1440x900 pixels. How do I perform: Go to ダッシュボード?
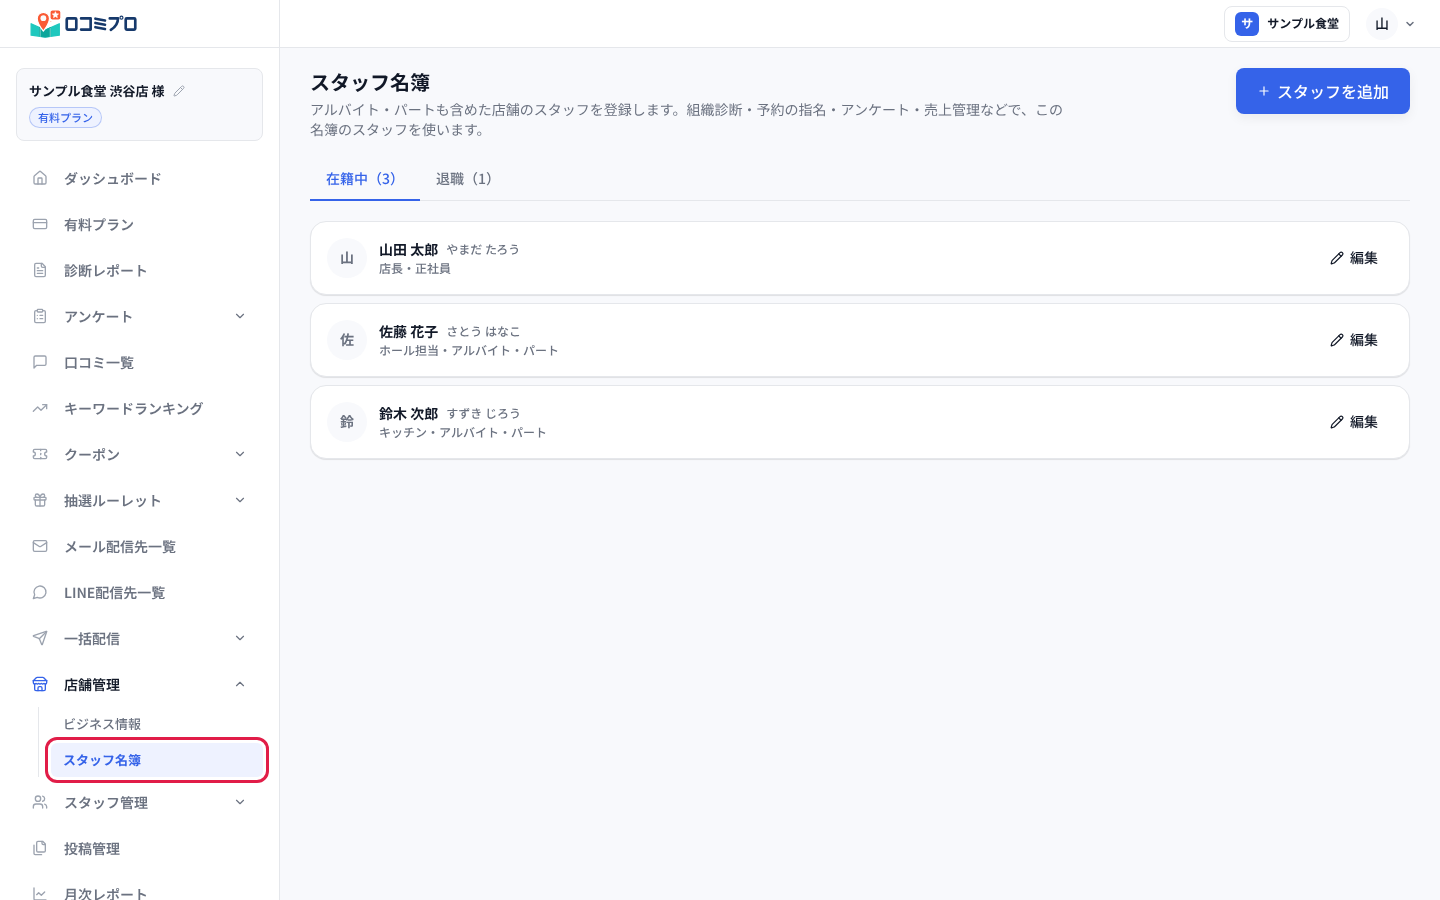tap(140, 178)
